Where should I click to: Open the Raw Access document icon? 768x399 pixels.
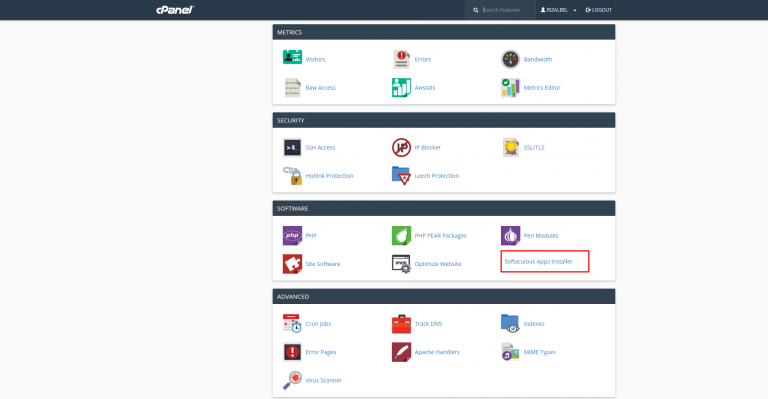[x=292, y=88]
